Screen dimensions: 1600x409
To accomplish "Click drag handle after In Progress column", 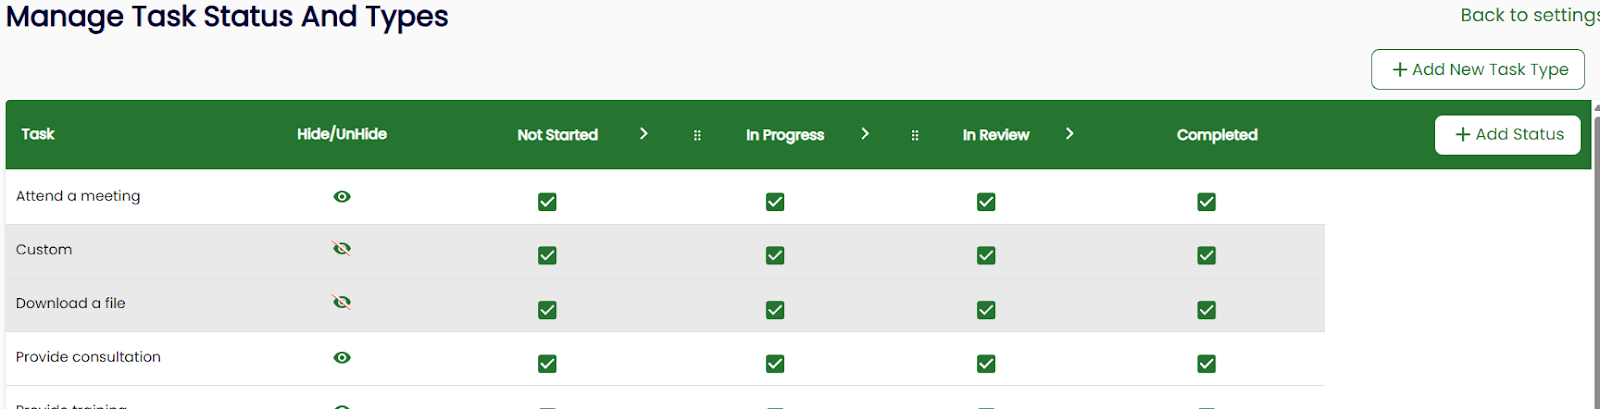I will click(914, 135).
